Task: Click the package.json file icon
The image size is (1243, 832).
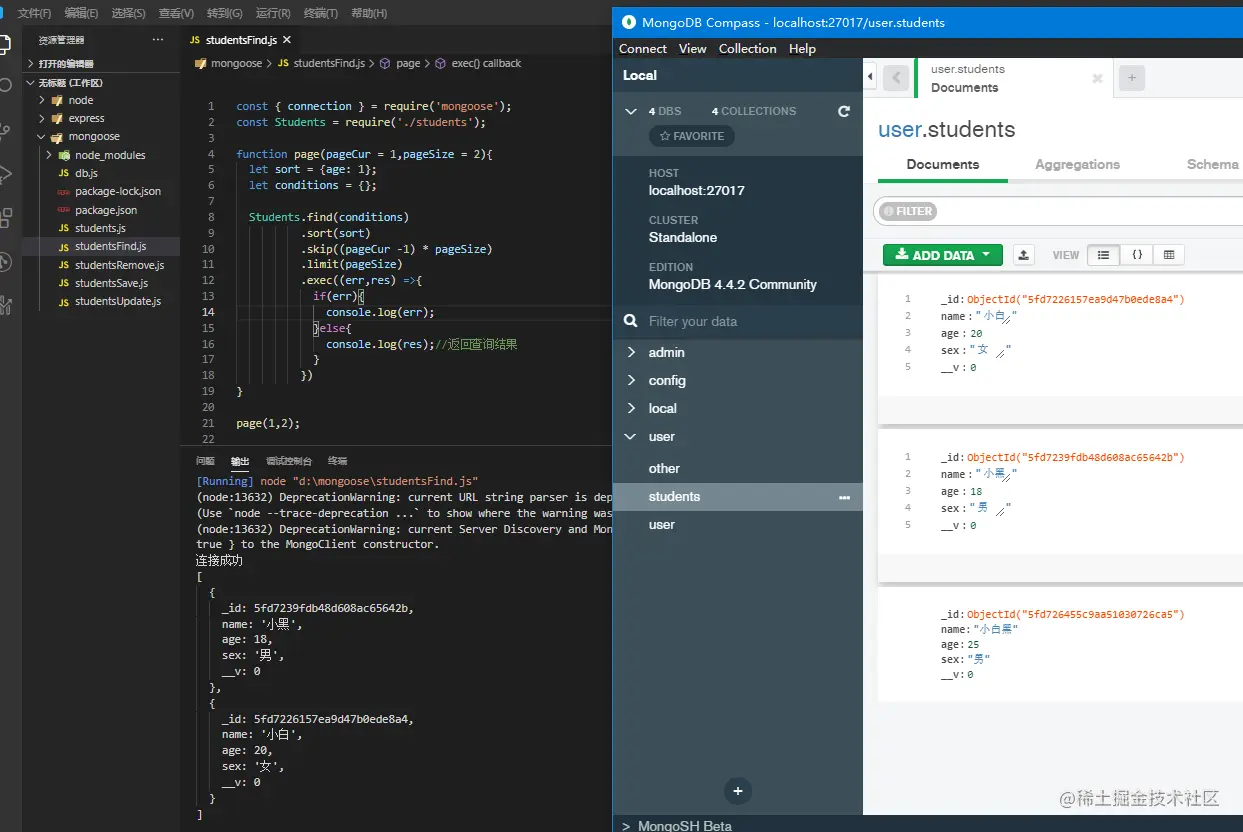Action: pyautogui.click(x=64, y=210)
